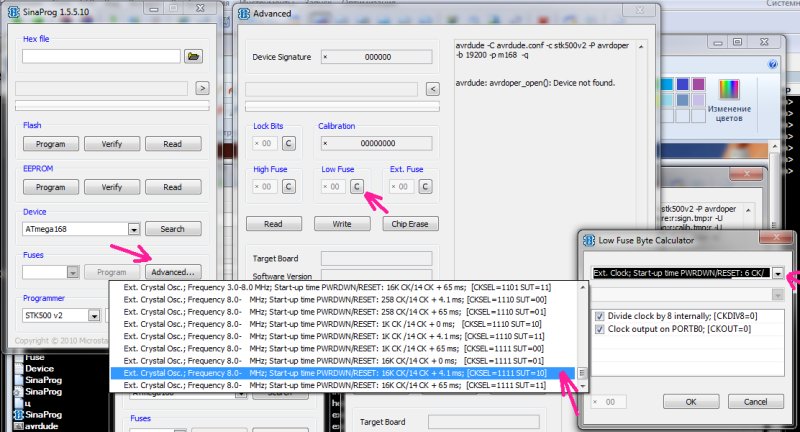Image resolution: width=800 pixels, height=432 pixels.
Task: Select option CKSEL=1101 SUT=11
Action: [343, 287]
